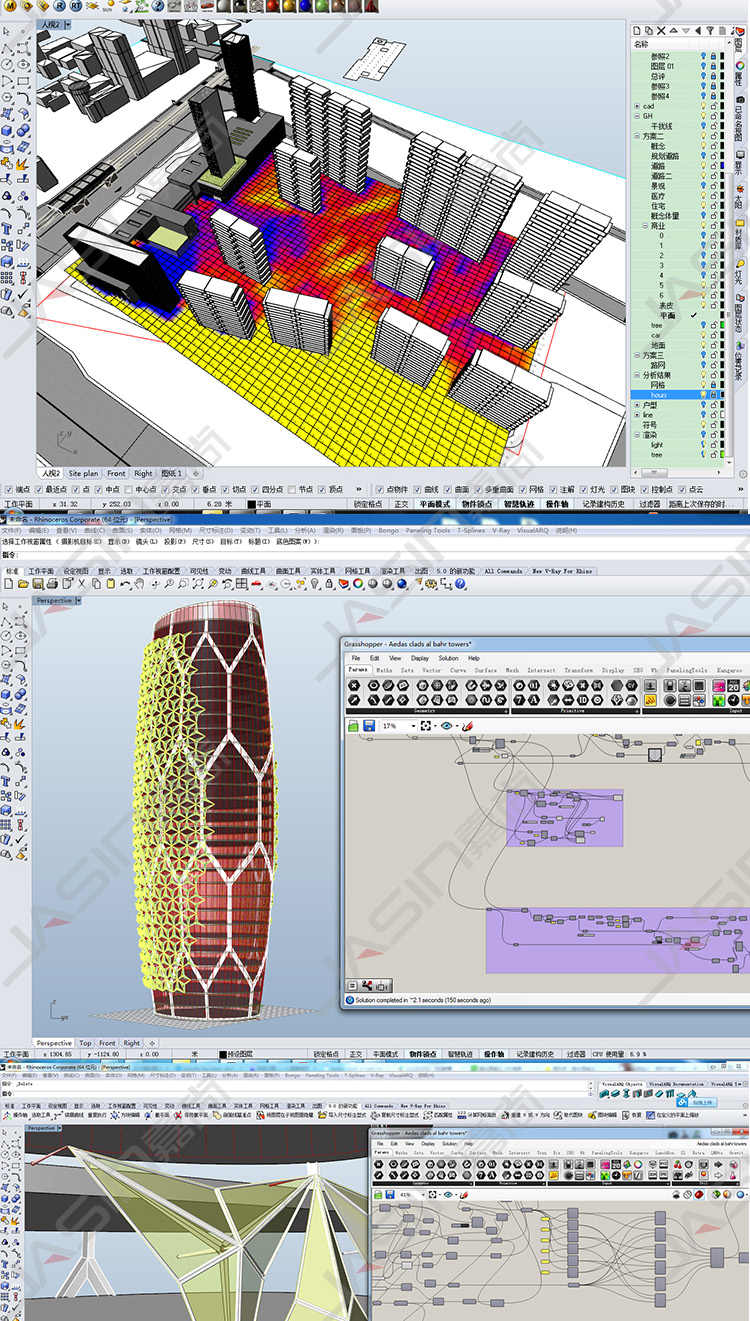
Task: Open the Grasshopper 17% zoom dropdown
Action: 413,726
